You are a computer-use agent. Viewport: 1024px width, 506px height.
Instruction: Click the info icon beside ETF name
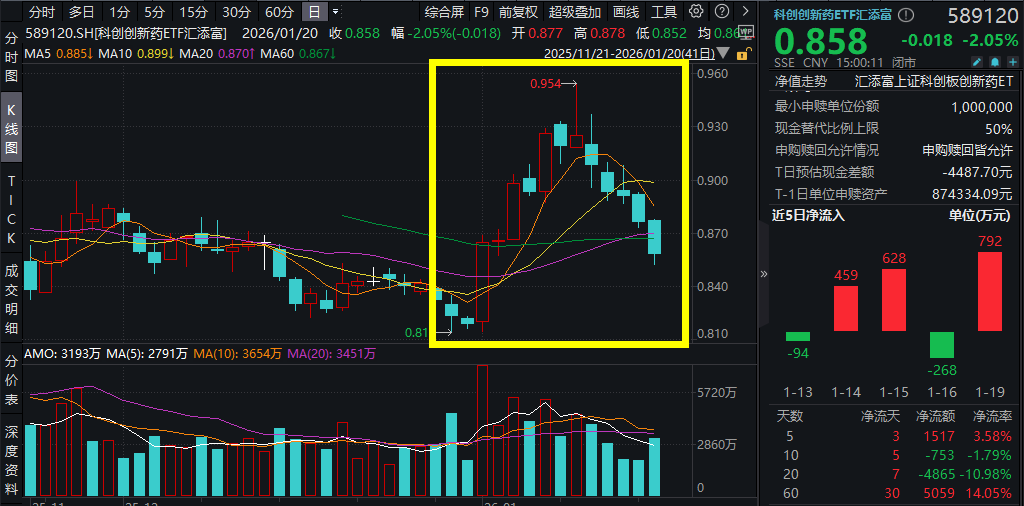click(905, 14)
